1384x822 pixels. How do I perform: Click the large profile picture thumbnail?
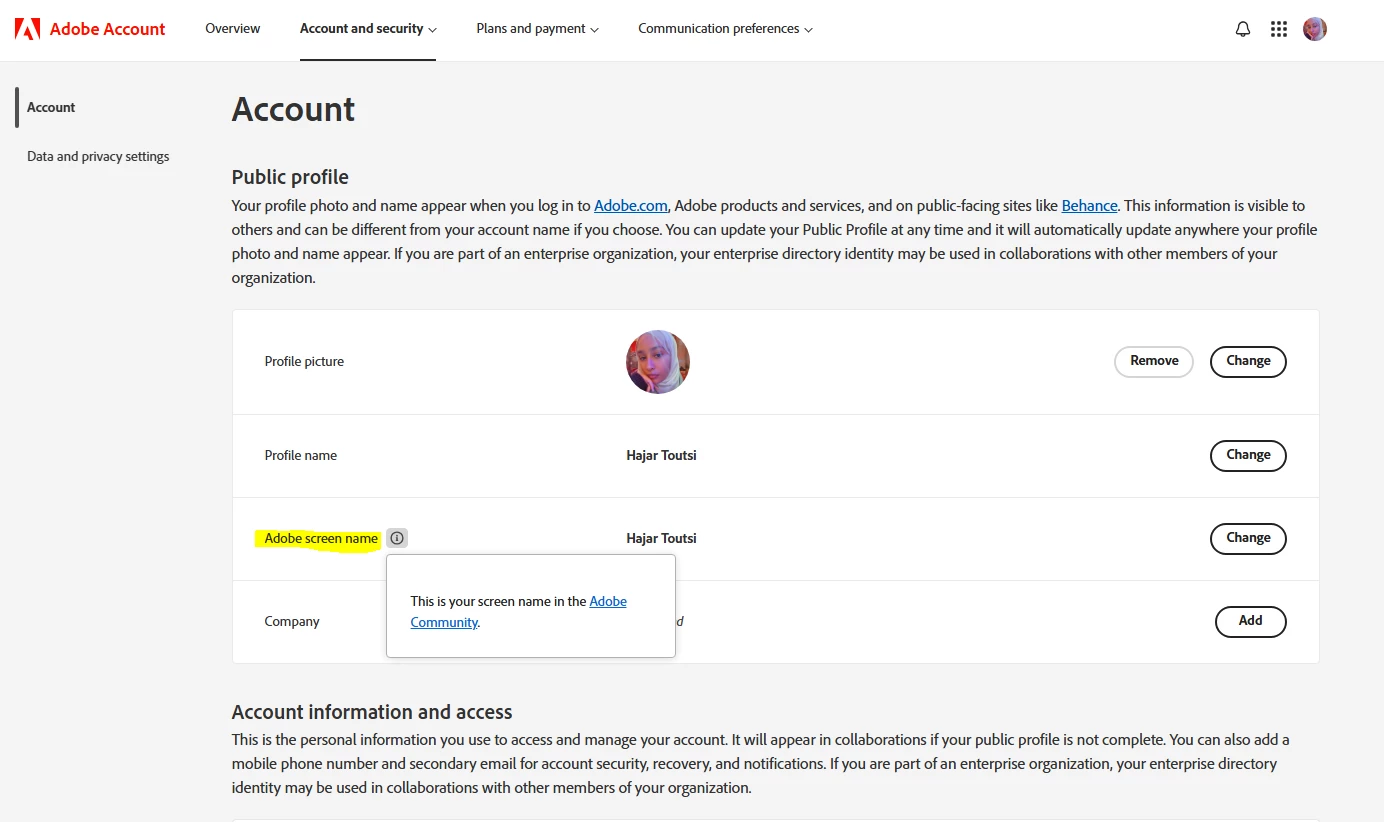(x=658, y=362)
